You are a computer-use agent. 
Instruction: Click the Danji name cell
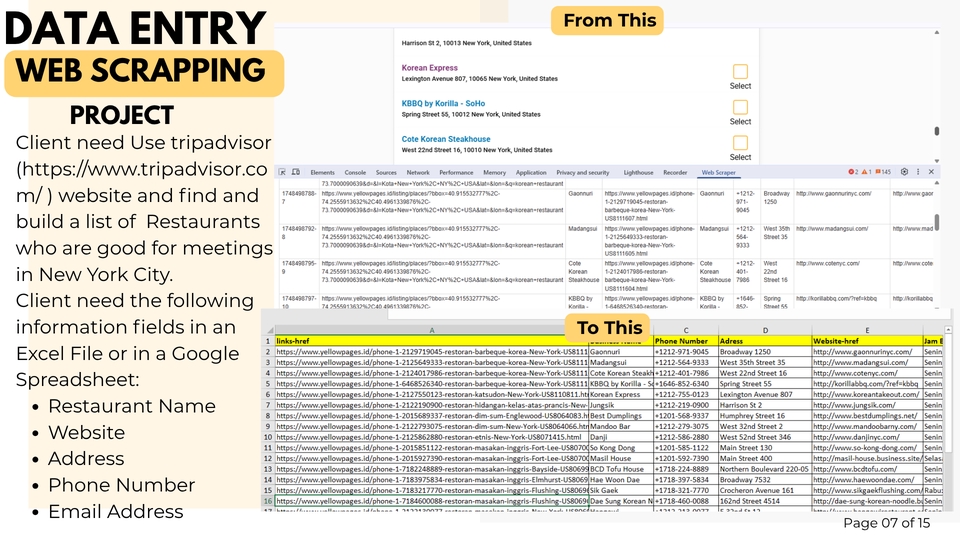pos(621,437)
